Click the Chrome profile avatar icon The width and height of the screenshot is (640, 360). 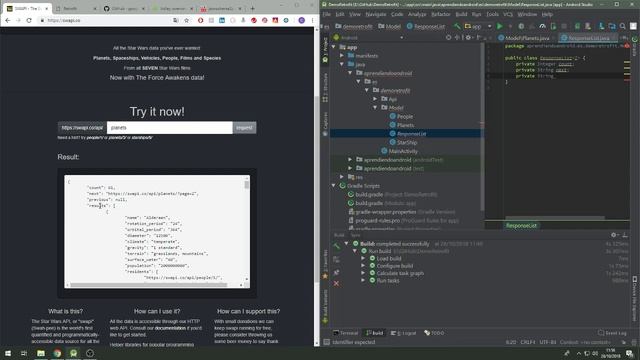tap(302, 20)
